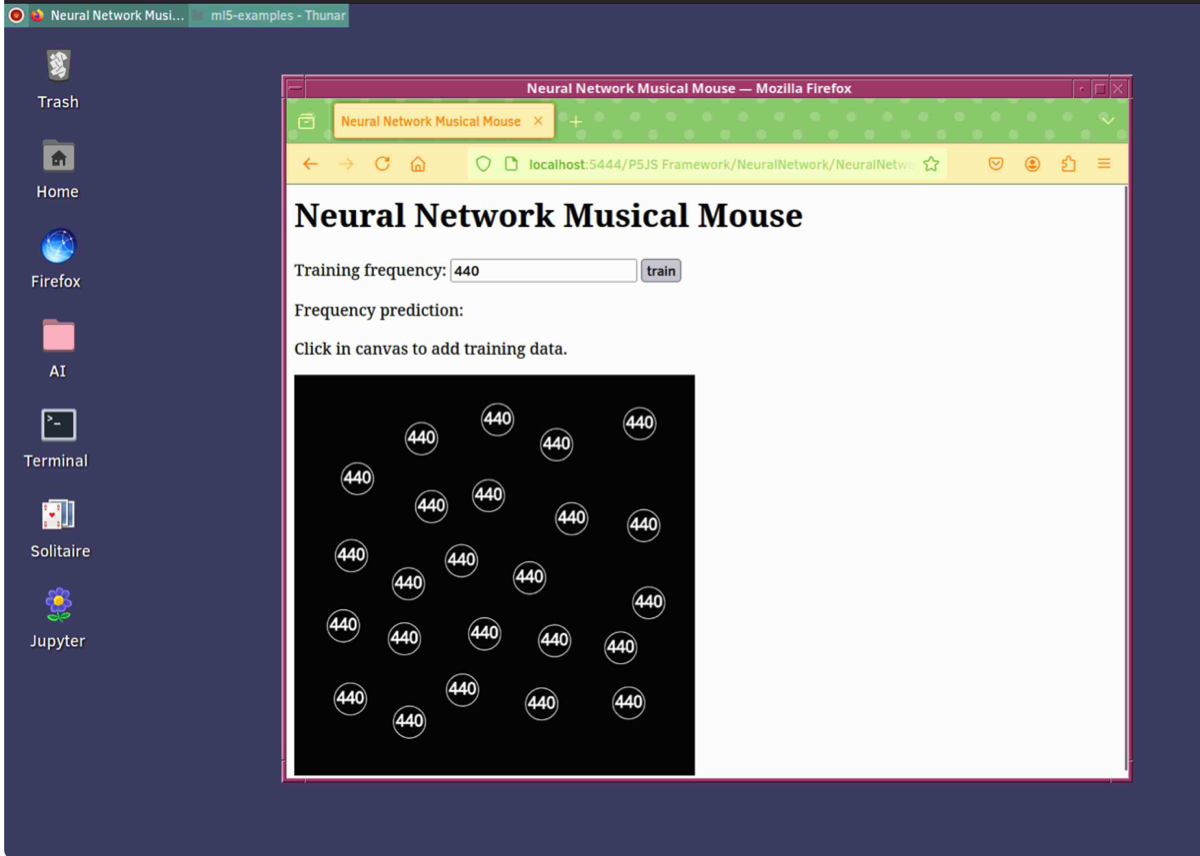The height and width of the screenshot is (856, 1200).
Task: Open the Firefox account icon
Action: point(1032,164)
